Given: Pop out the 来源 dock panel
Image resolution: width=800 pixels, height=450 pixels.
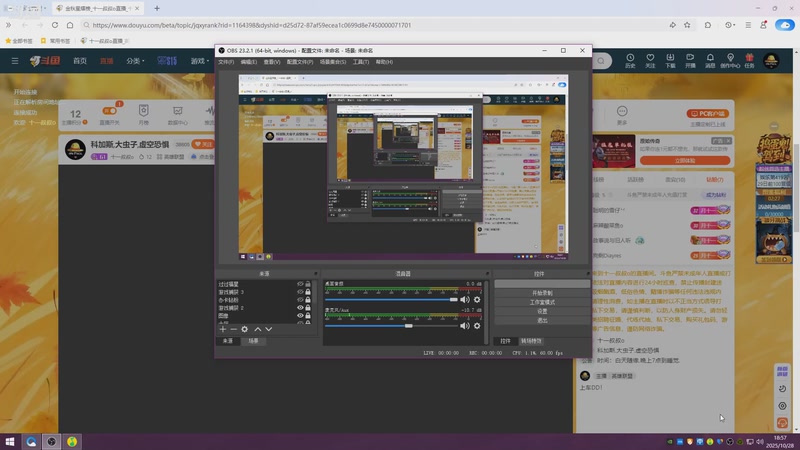Looking at the screenshot, I should 316,274.
